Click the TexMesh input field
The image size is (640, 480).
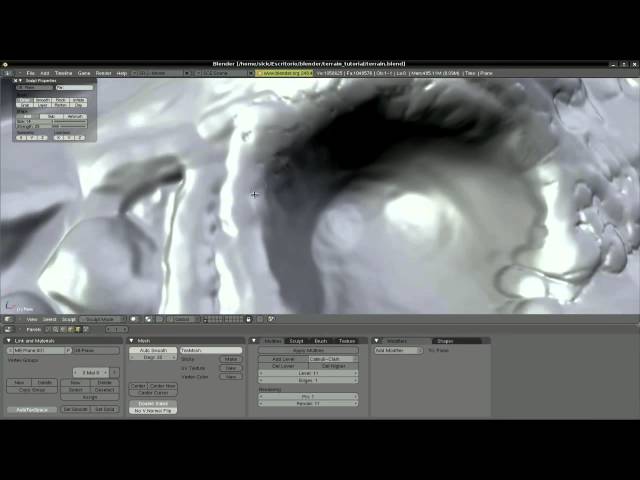(x=211, y=350)
